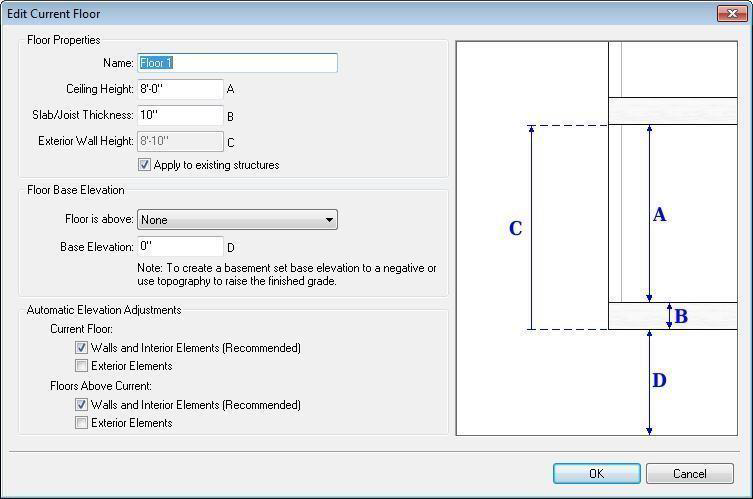Uncheck Current Floor Walls and Interior Elements
753x499 pixels.
81,348
